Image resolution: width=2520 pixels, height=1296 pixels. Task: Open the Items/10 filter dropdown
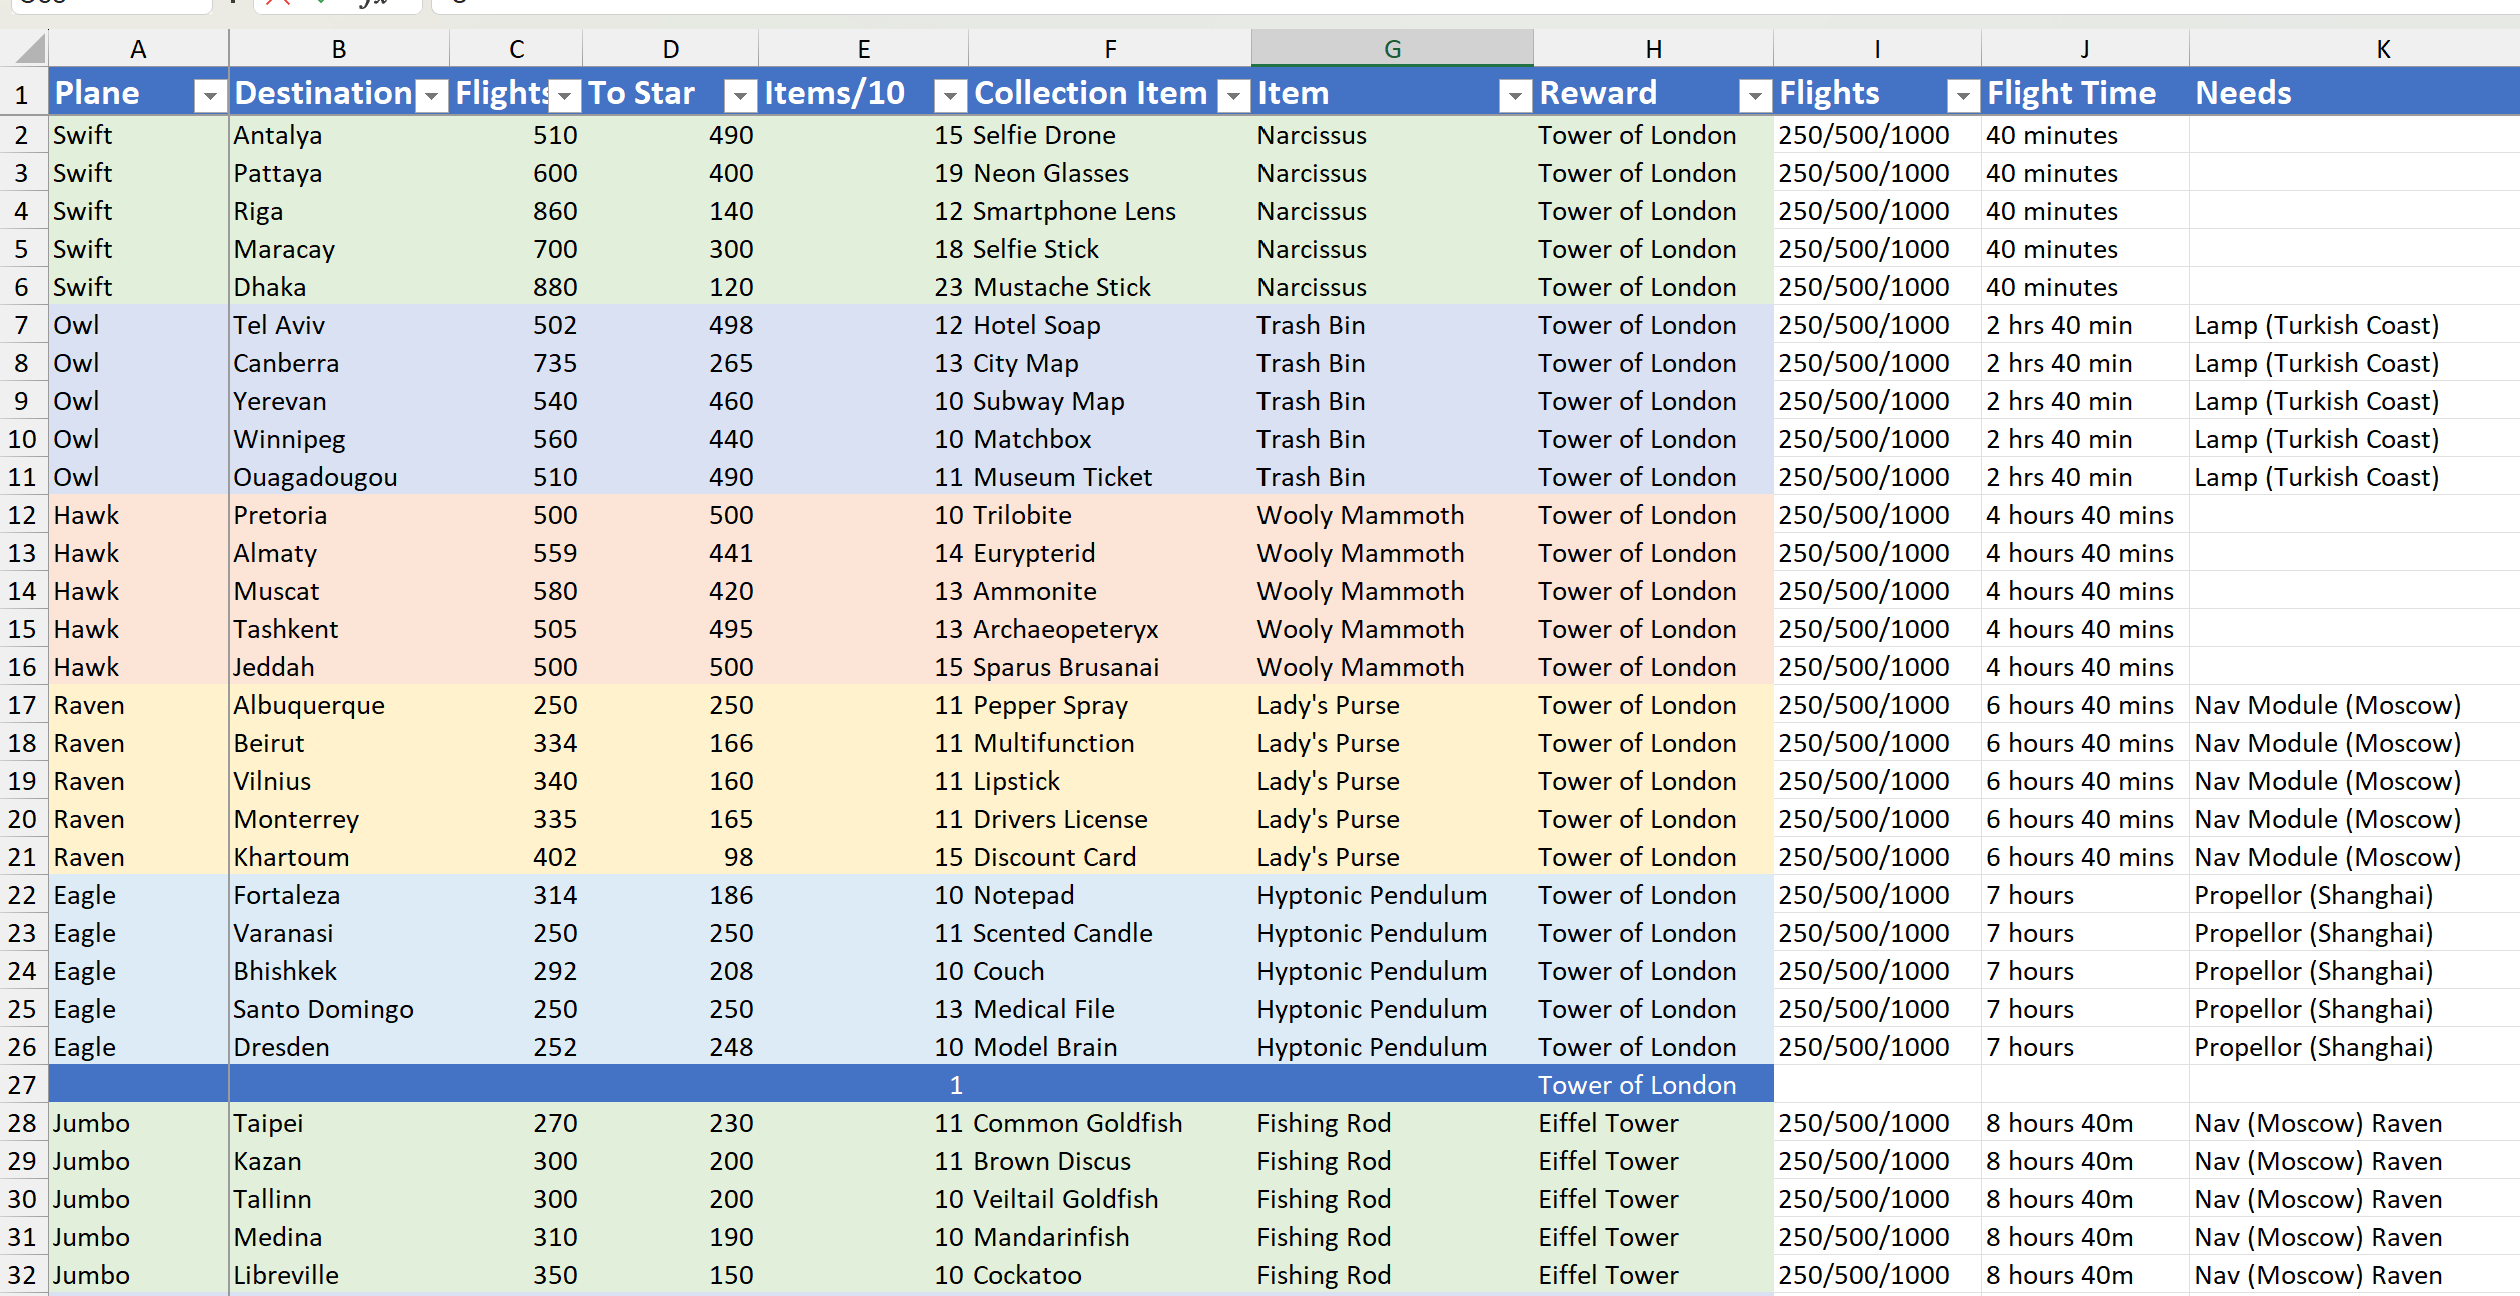click(x=950, y=96)
